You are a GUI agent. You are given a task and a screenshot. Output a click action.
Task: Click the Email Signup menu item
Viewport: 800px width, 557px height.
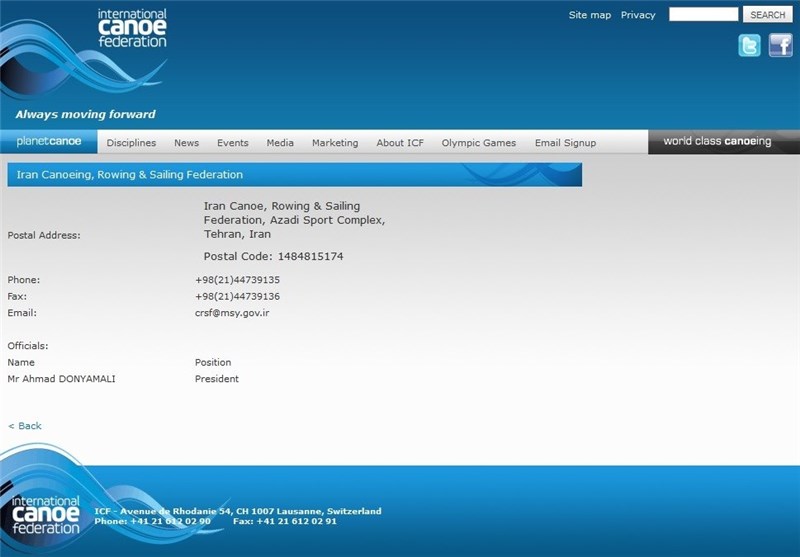[x=565, y=143]
